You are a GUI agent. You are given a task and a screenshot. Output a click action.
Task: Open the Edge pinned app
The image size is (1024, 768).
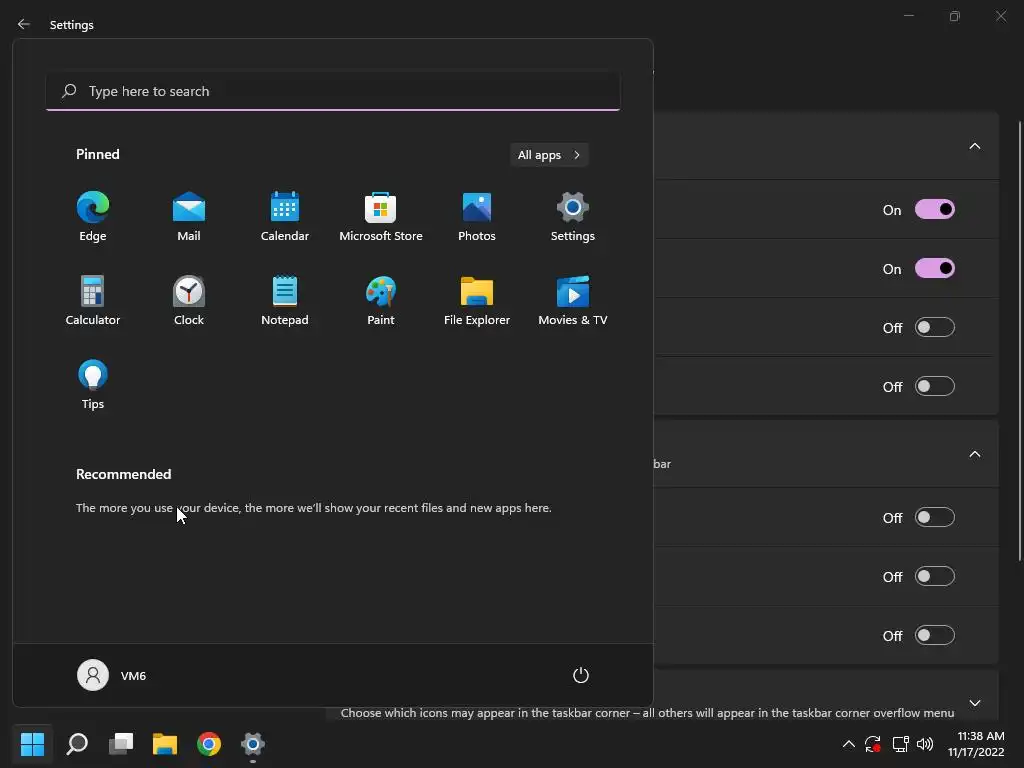[x=93, y=217]
